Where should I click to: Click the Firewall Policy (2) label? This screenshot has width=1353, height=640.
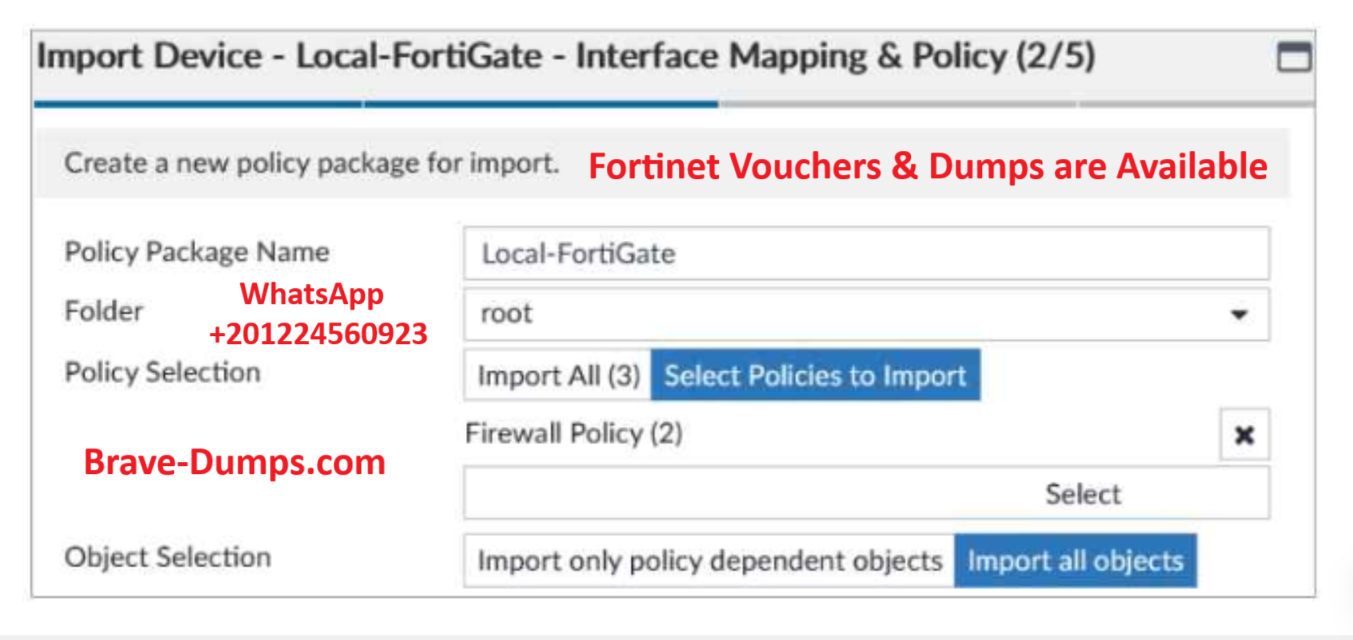point(574,433)
